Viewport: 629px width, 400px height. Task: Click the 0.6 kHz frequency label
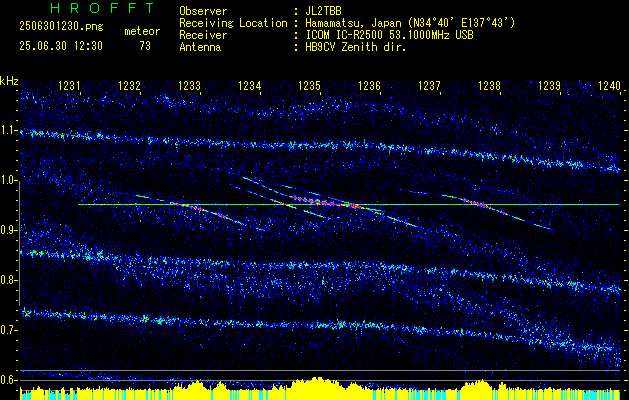pos(9,380)
